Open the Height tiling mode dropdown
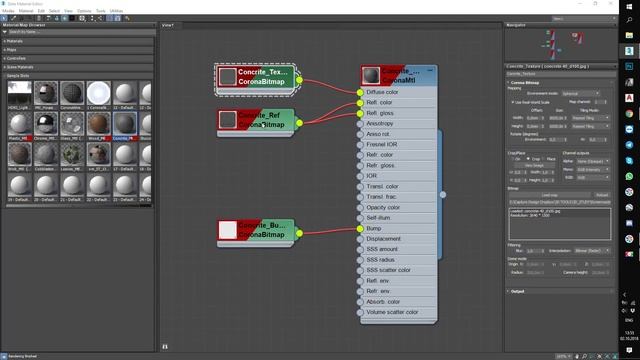Screen dimensions: 640x360 [x=591, y=126]
